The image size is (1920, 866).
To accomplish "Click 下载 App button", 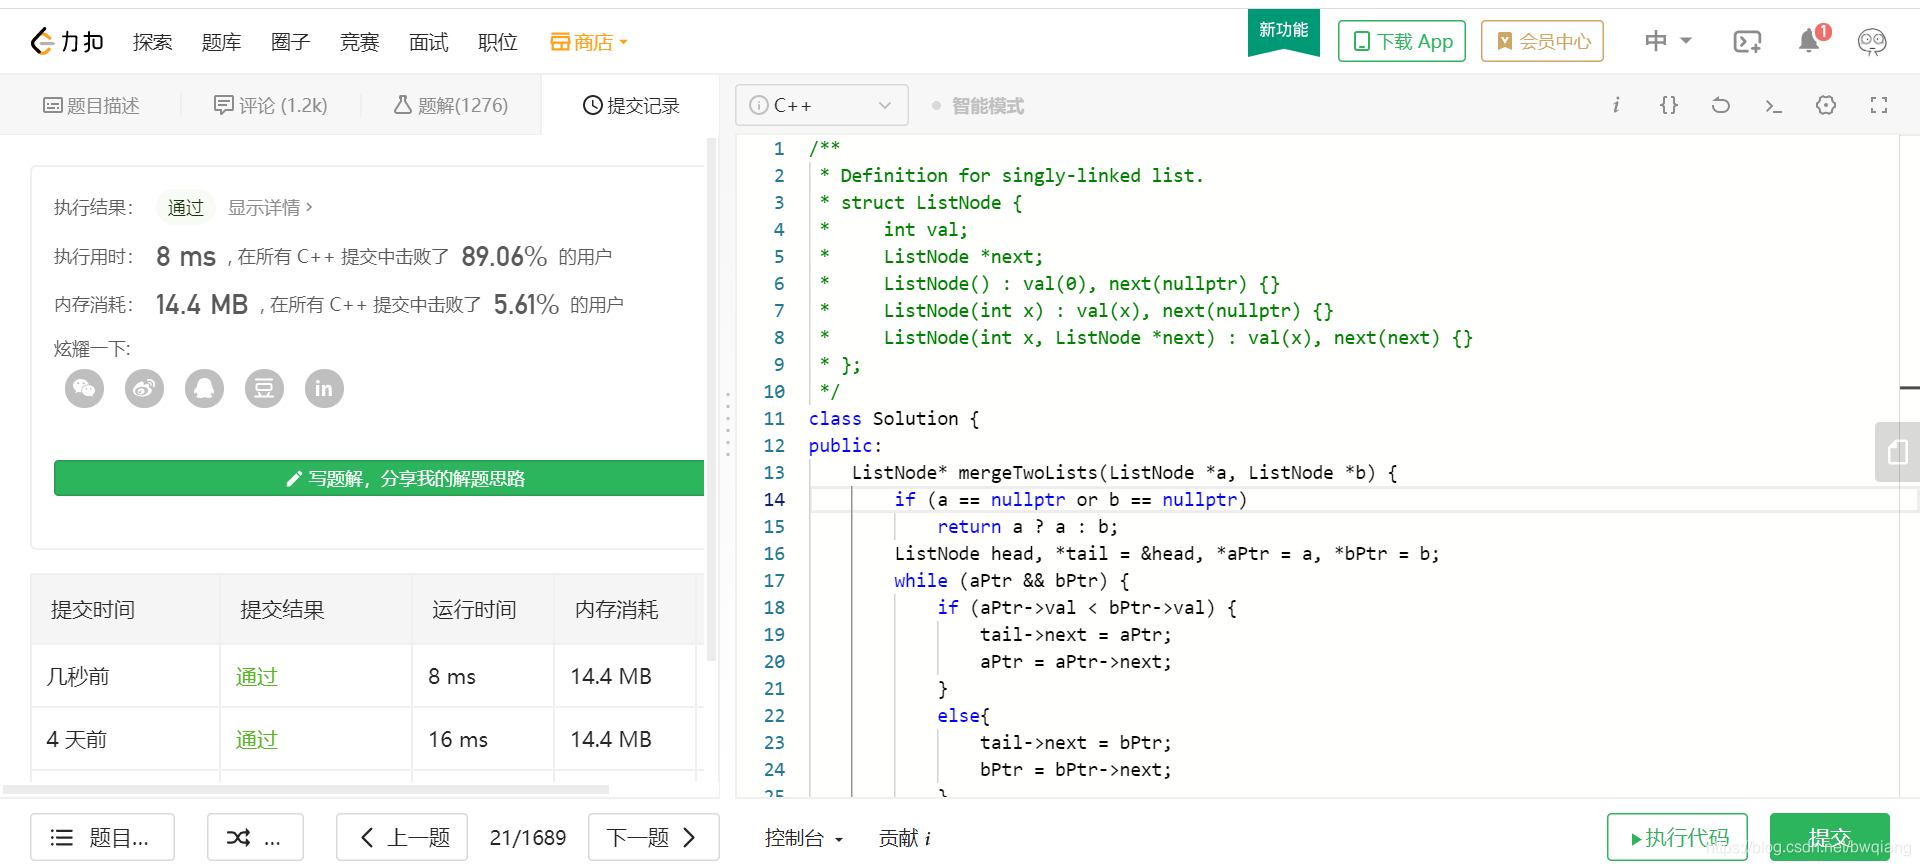I will (1402, 41).
